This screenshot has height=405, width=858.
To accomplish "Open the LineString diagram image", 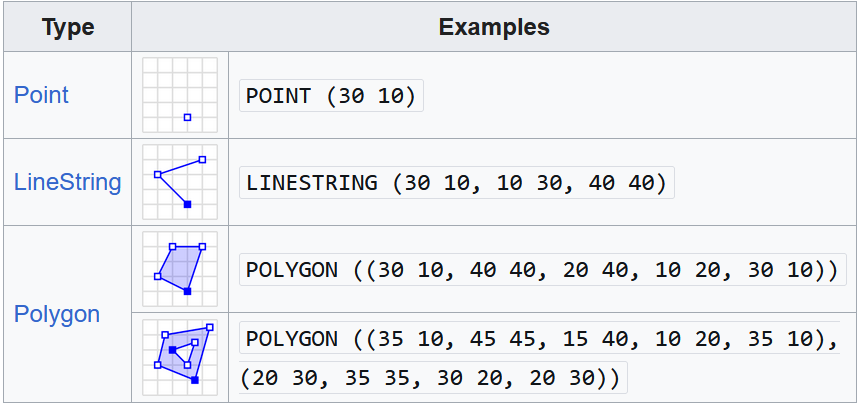I will point(180,182).
